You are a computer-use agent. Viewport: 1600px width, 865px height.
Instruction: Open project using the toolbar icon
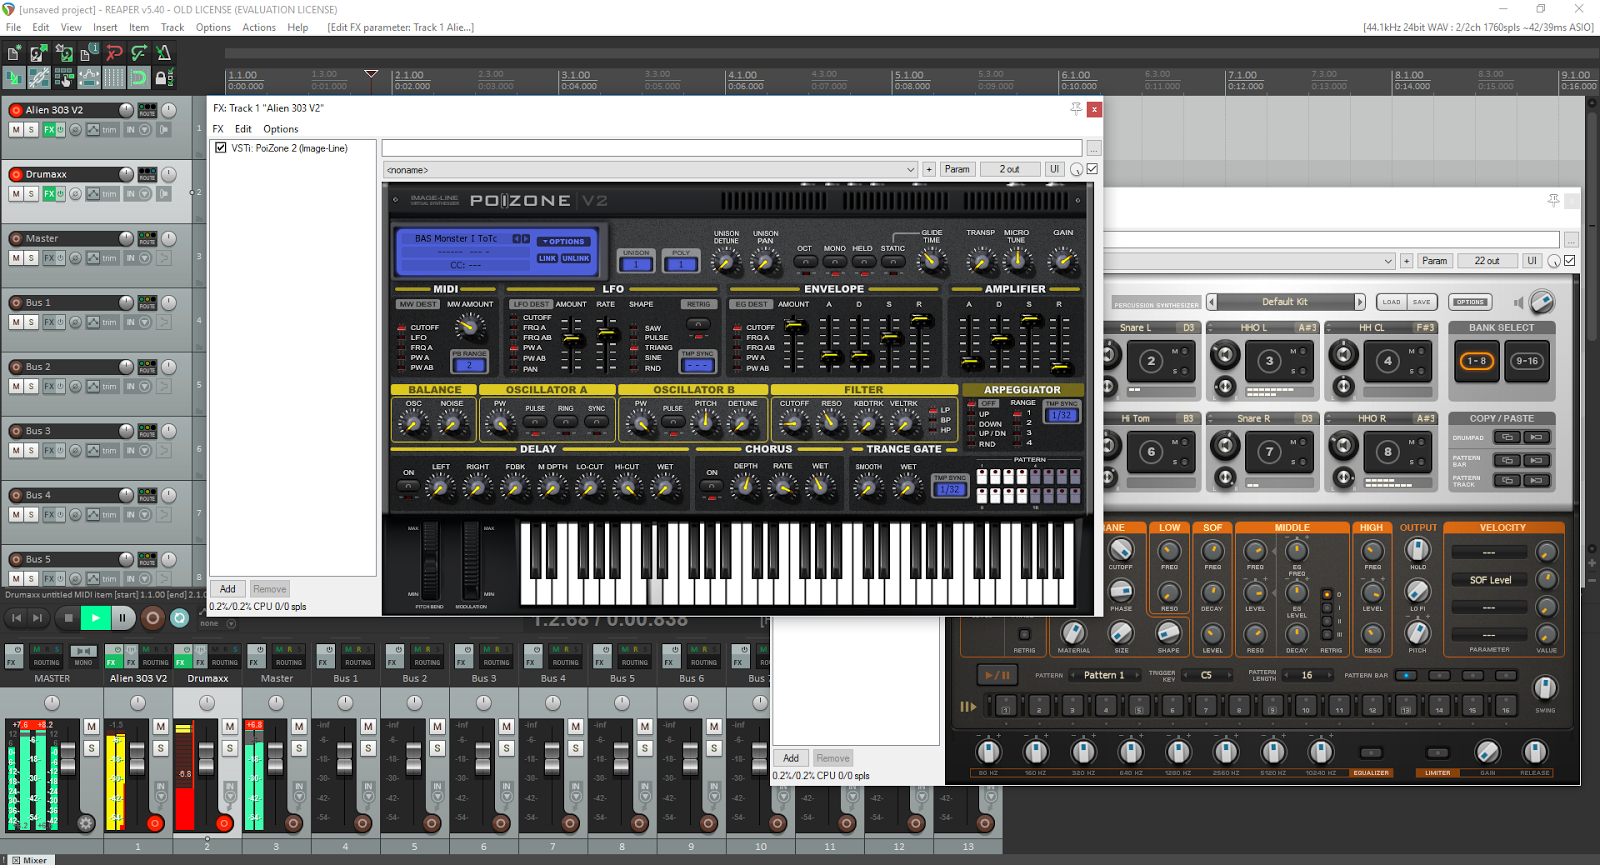click(39, 53)
